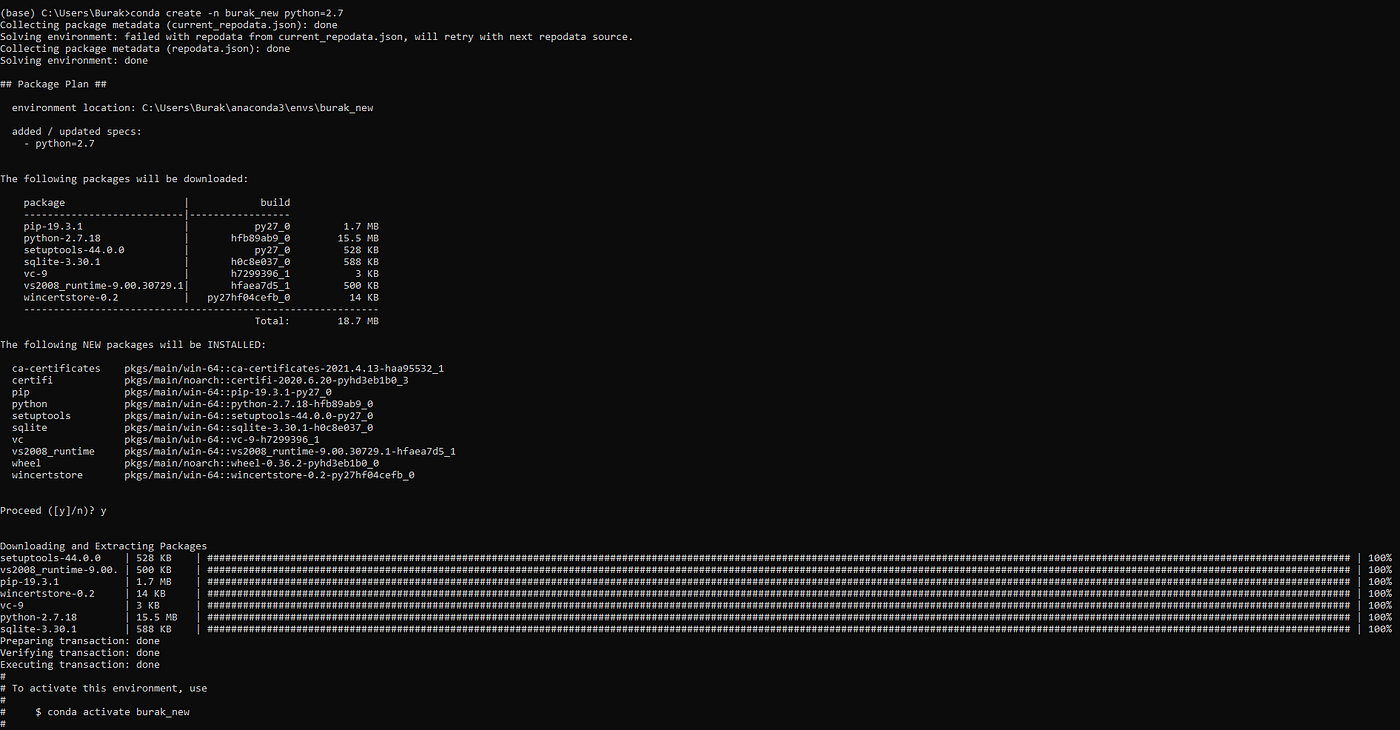Select the 'certifi-2020.6.20-pyhd3eb1b0_3' package path
This screenshot has width=1400, height=730.
(266, 381)
